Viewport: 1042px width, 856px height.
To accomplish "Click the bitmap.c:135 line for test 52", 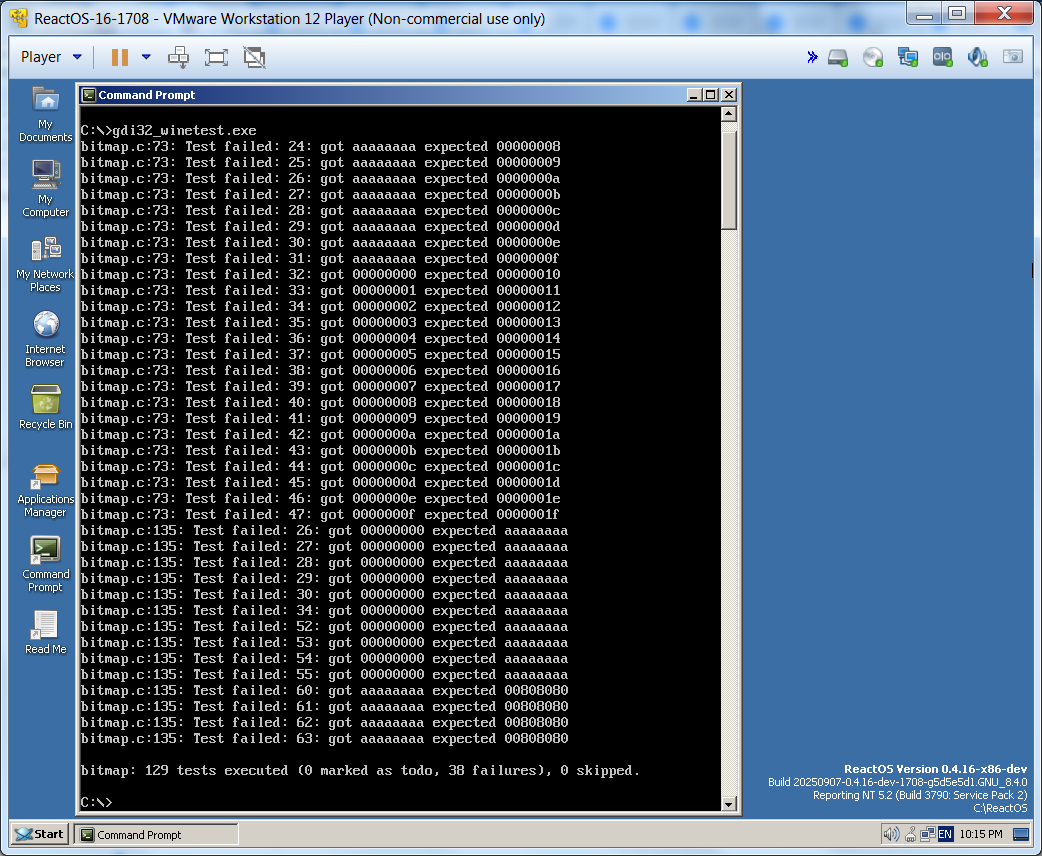I will pos(324,626).
